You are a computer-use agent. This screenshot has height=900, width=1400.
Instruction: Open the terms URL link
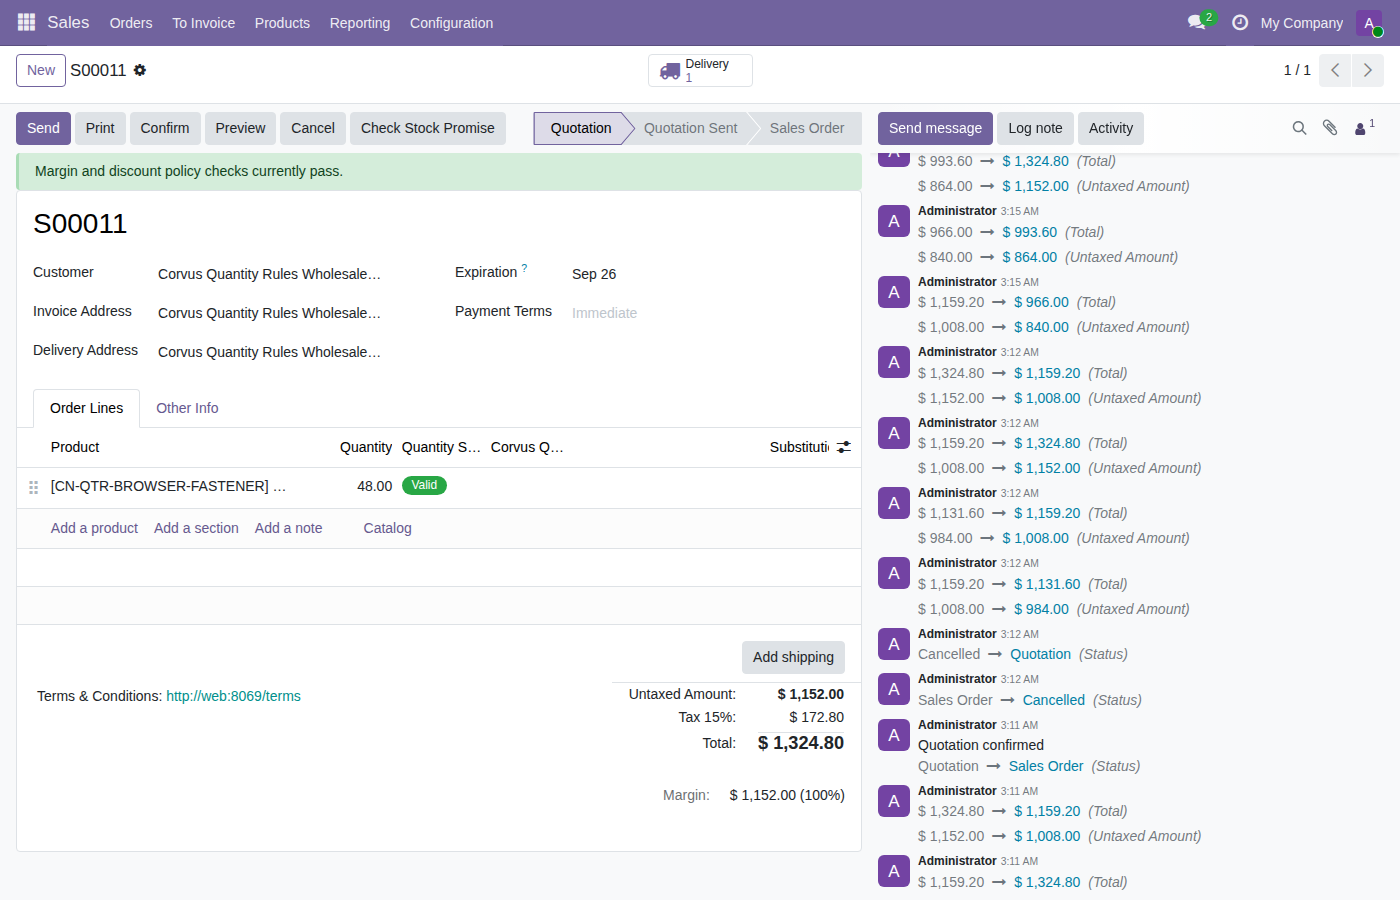[233, 696]
